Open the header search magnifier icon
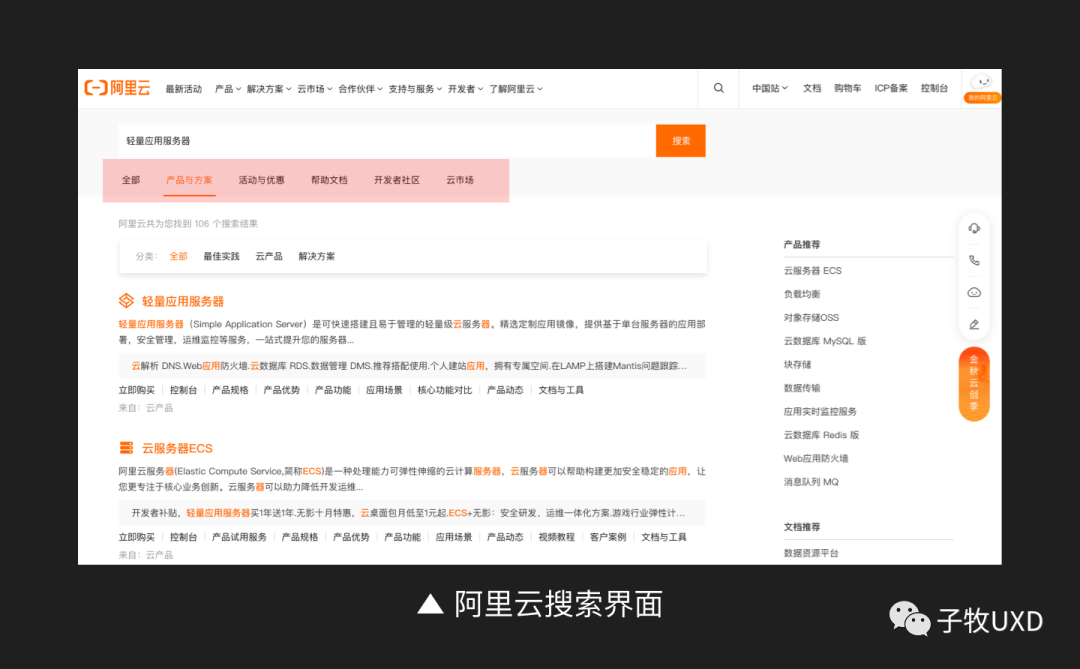 [x=718, y=88]
